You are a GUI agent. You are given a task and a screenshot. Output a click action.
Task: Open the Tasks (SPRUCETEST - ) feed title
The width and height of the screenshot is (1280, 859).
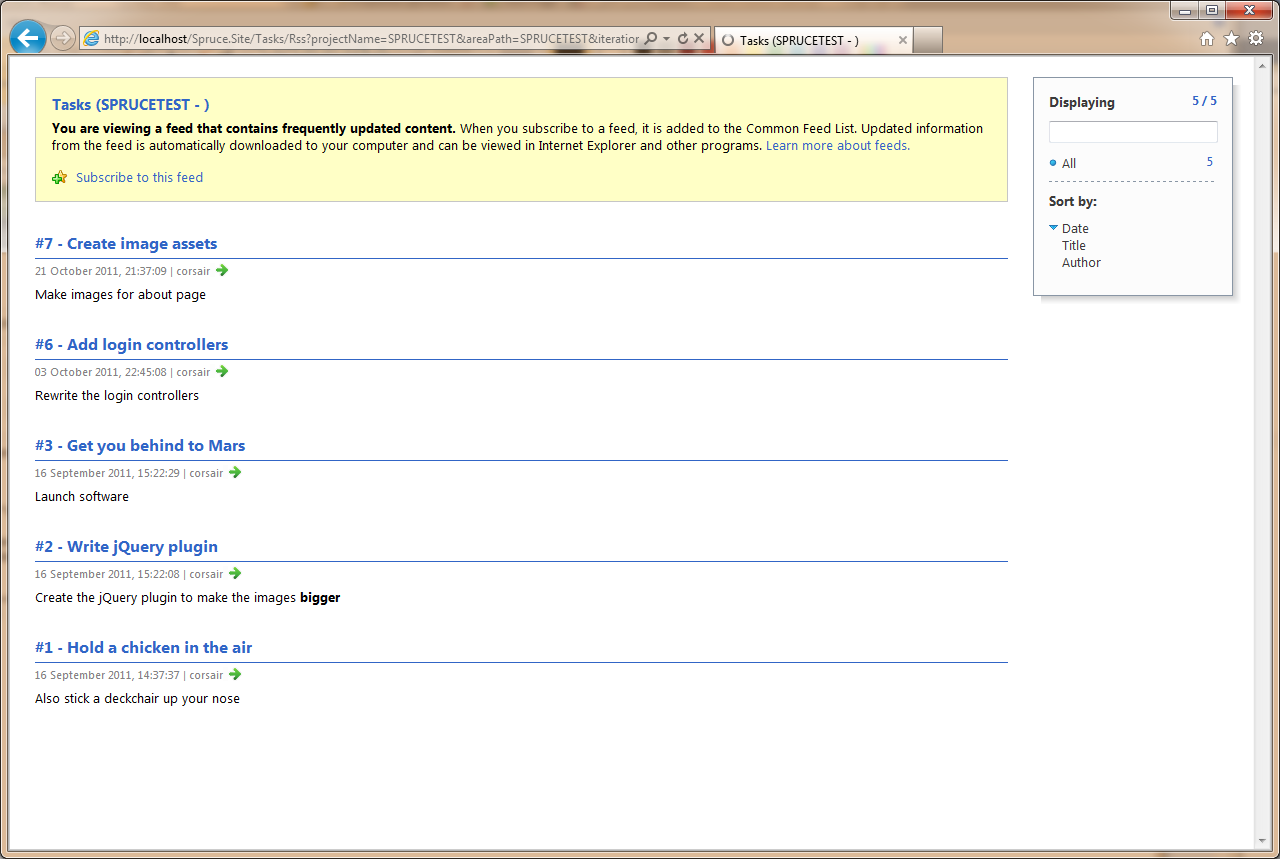click(131, 104)
